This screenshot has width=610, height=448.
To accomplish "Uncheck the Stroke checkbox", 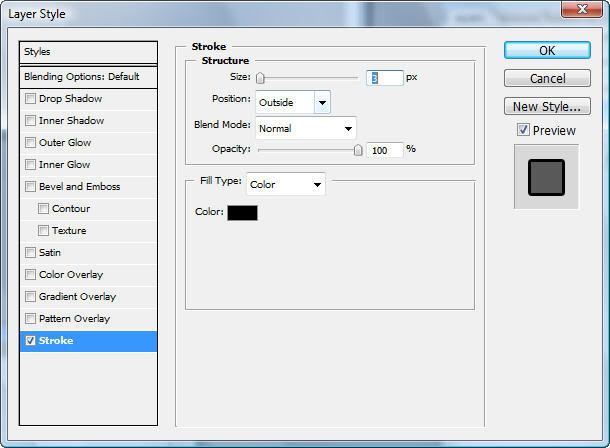I will [x=30, y=341].
